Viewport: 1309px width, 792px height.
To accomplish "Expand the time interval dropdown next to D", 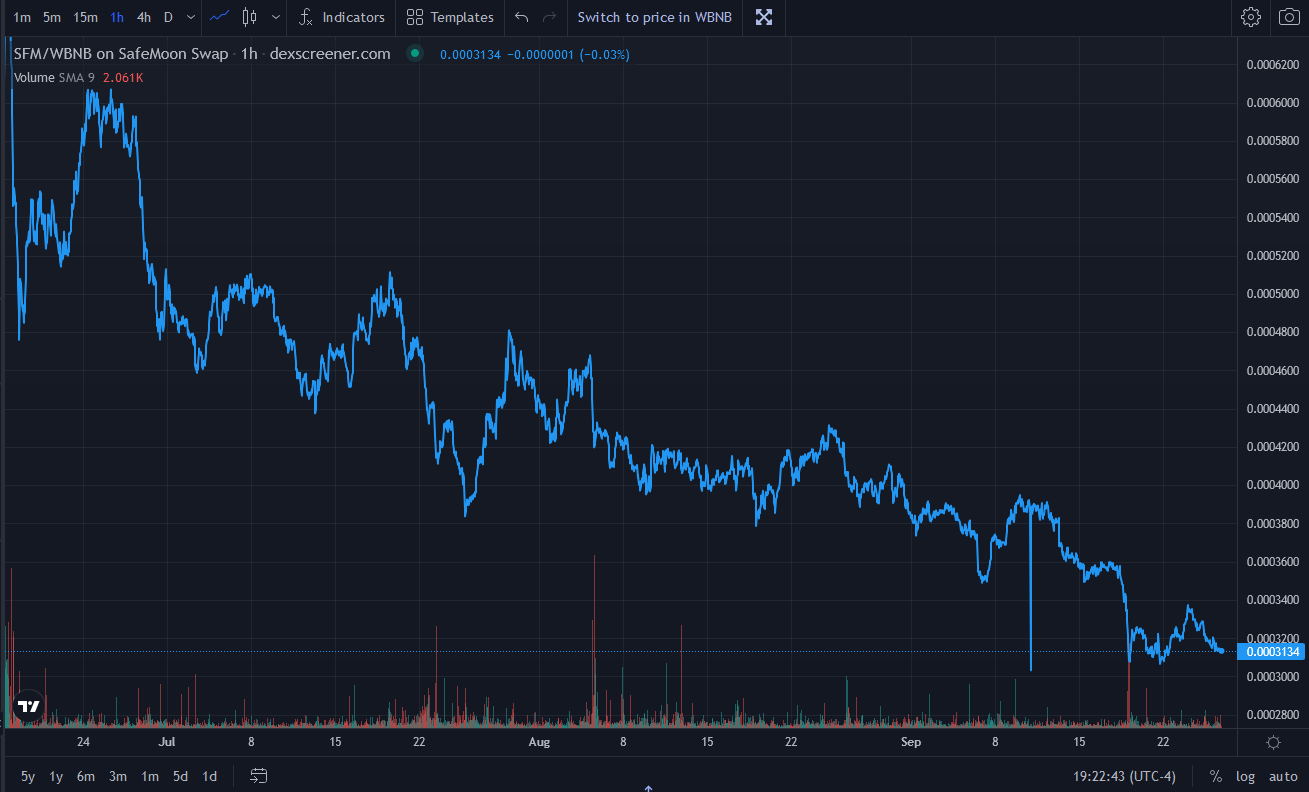I will pyautogui.click(x=190, y=17).
